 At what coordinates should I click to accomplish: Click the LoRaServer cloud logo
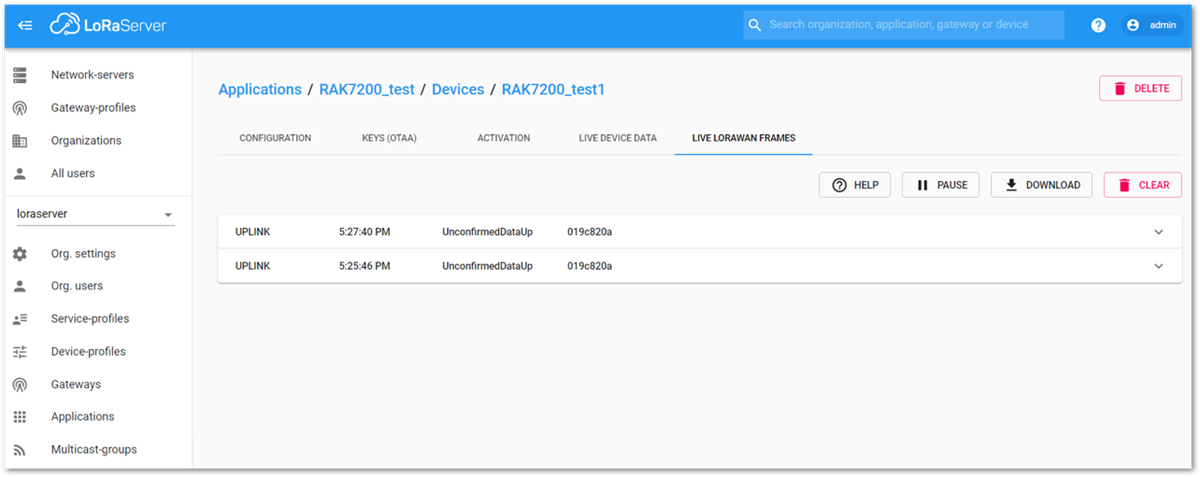109,25
